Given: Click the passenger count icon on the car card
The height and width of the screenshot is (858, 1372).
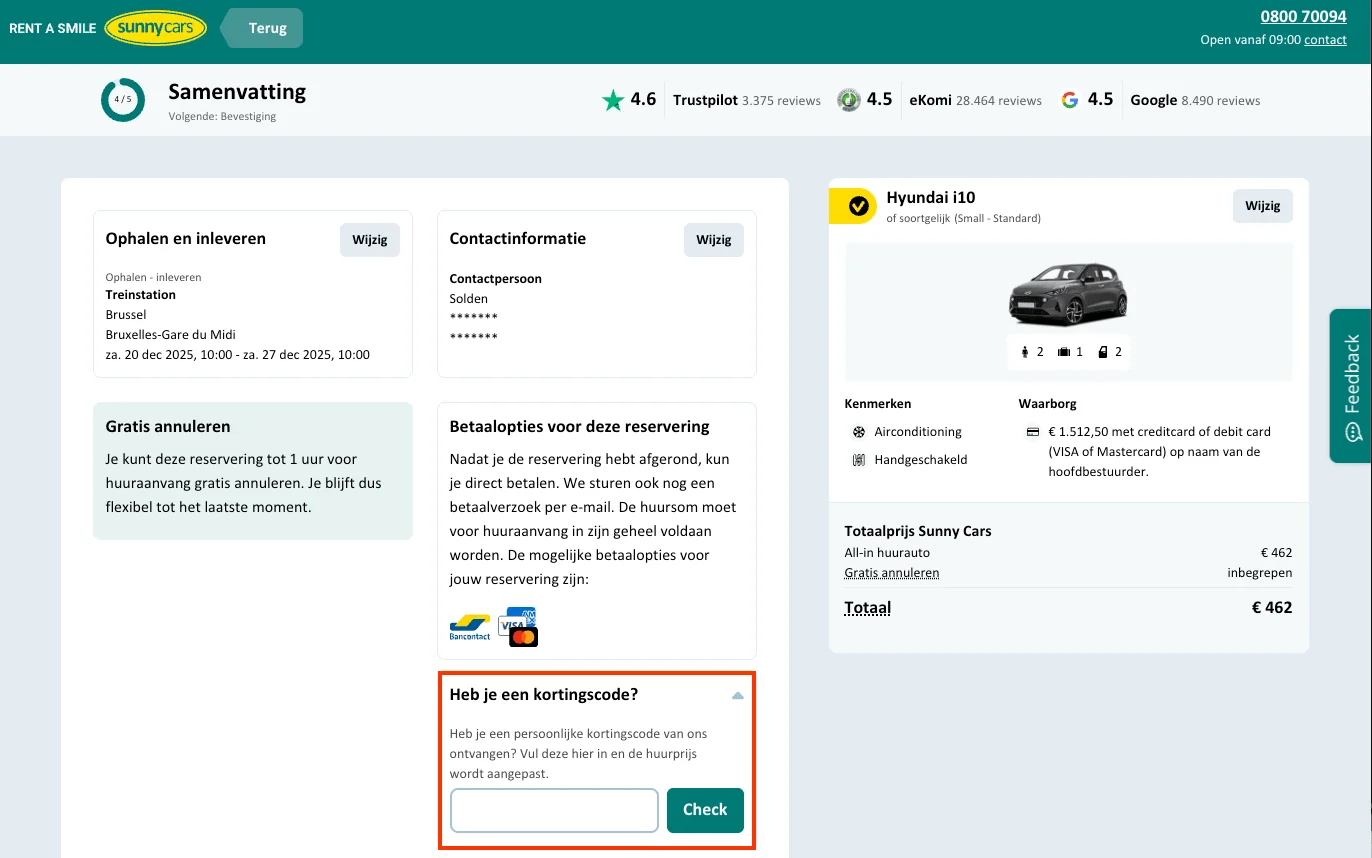Looking at the screenshot, I should 1025,351.
